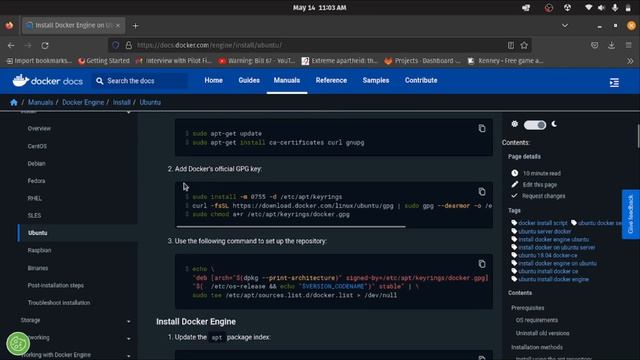Open the Give feedback side button

[x=631, y=214]
